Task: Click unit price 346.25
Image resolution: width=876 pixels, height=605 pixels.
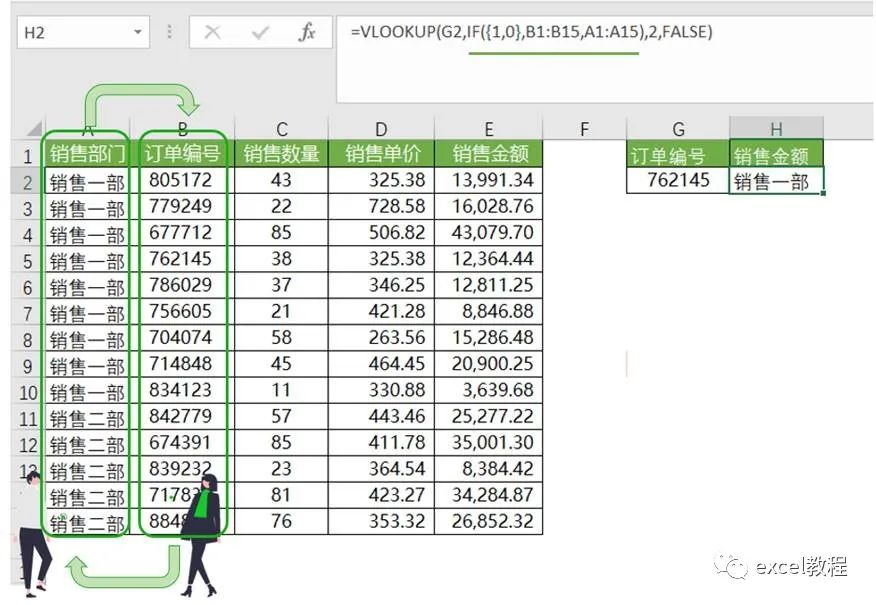Action: pos(381,285)
